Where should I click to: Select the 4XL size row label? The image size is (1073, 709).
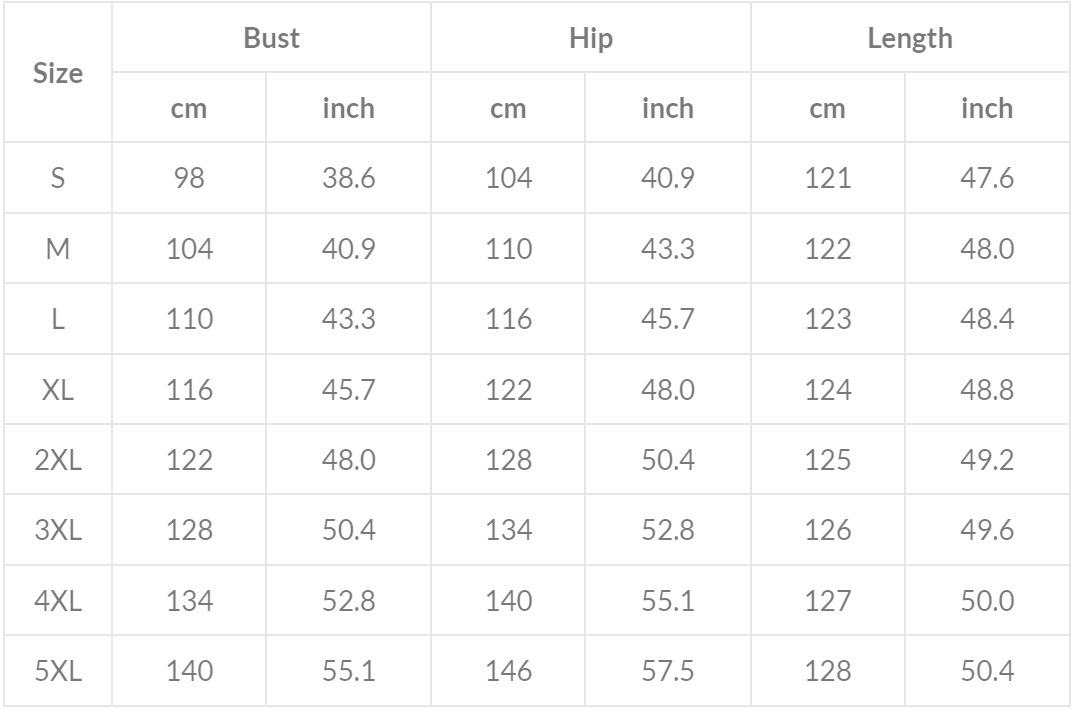58,600
